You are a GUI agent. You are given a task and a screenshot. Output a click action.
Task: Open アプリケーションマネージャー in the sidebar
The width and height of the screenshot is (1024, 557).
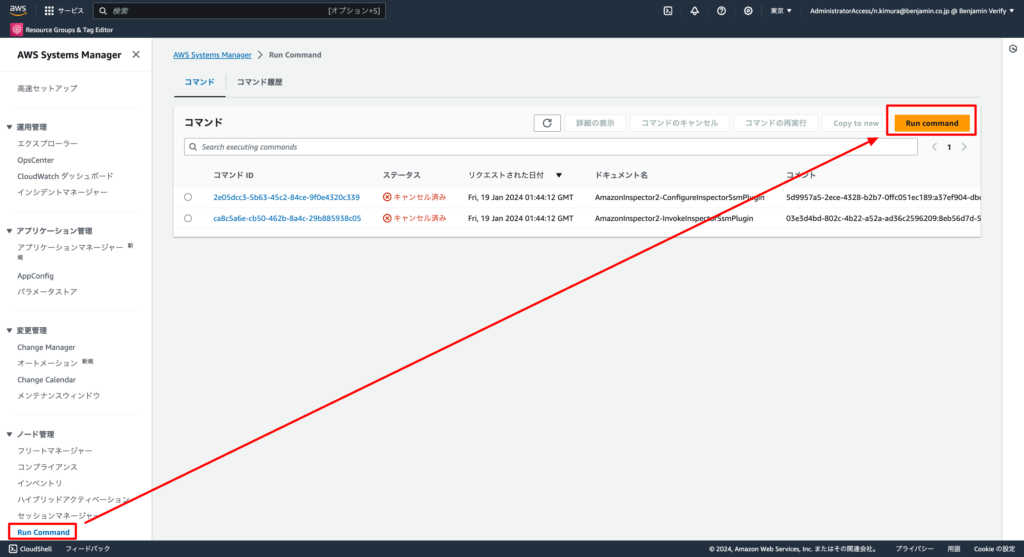point(70,247)
